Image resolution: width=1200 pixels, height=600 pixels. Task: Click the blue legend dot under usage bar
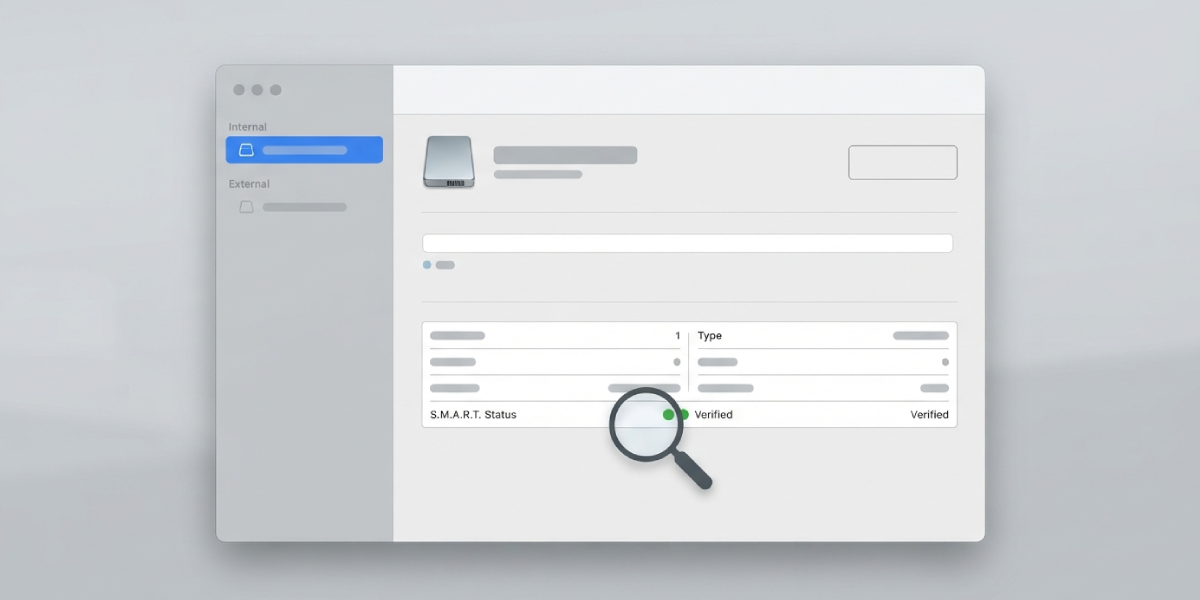(427, 265)
